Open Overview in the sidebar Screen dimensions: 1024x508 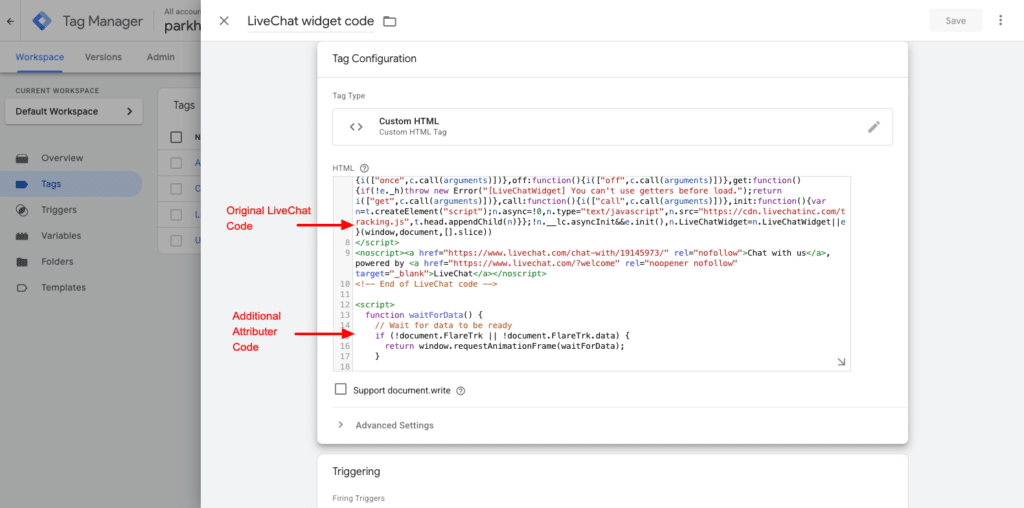pyautogui.click(x=62, y=158)
